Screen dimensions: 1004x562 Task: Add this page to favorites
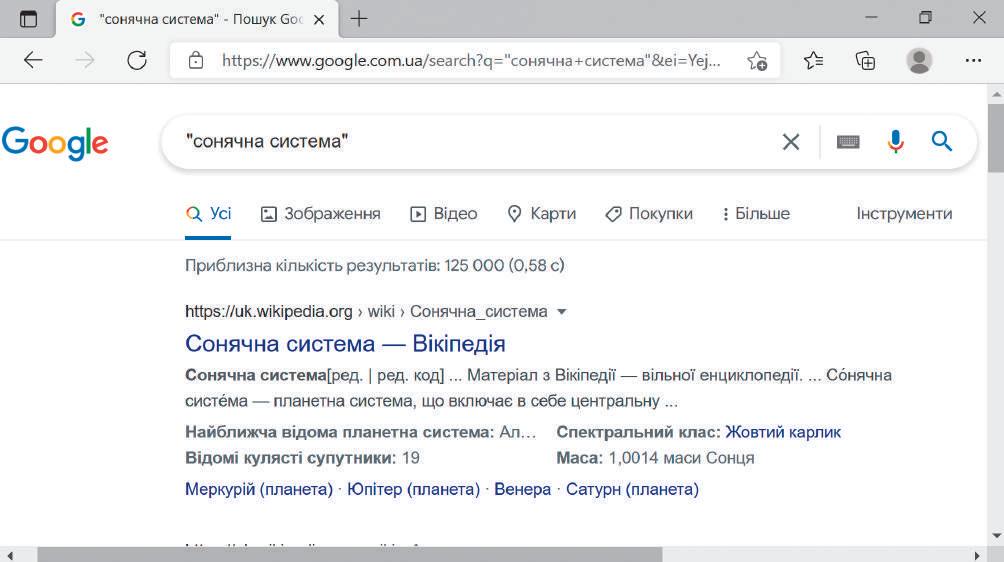pos(757,61)
